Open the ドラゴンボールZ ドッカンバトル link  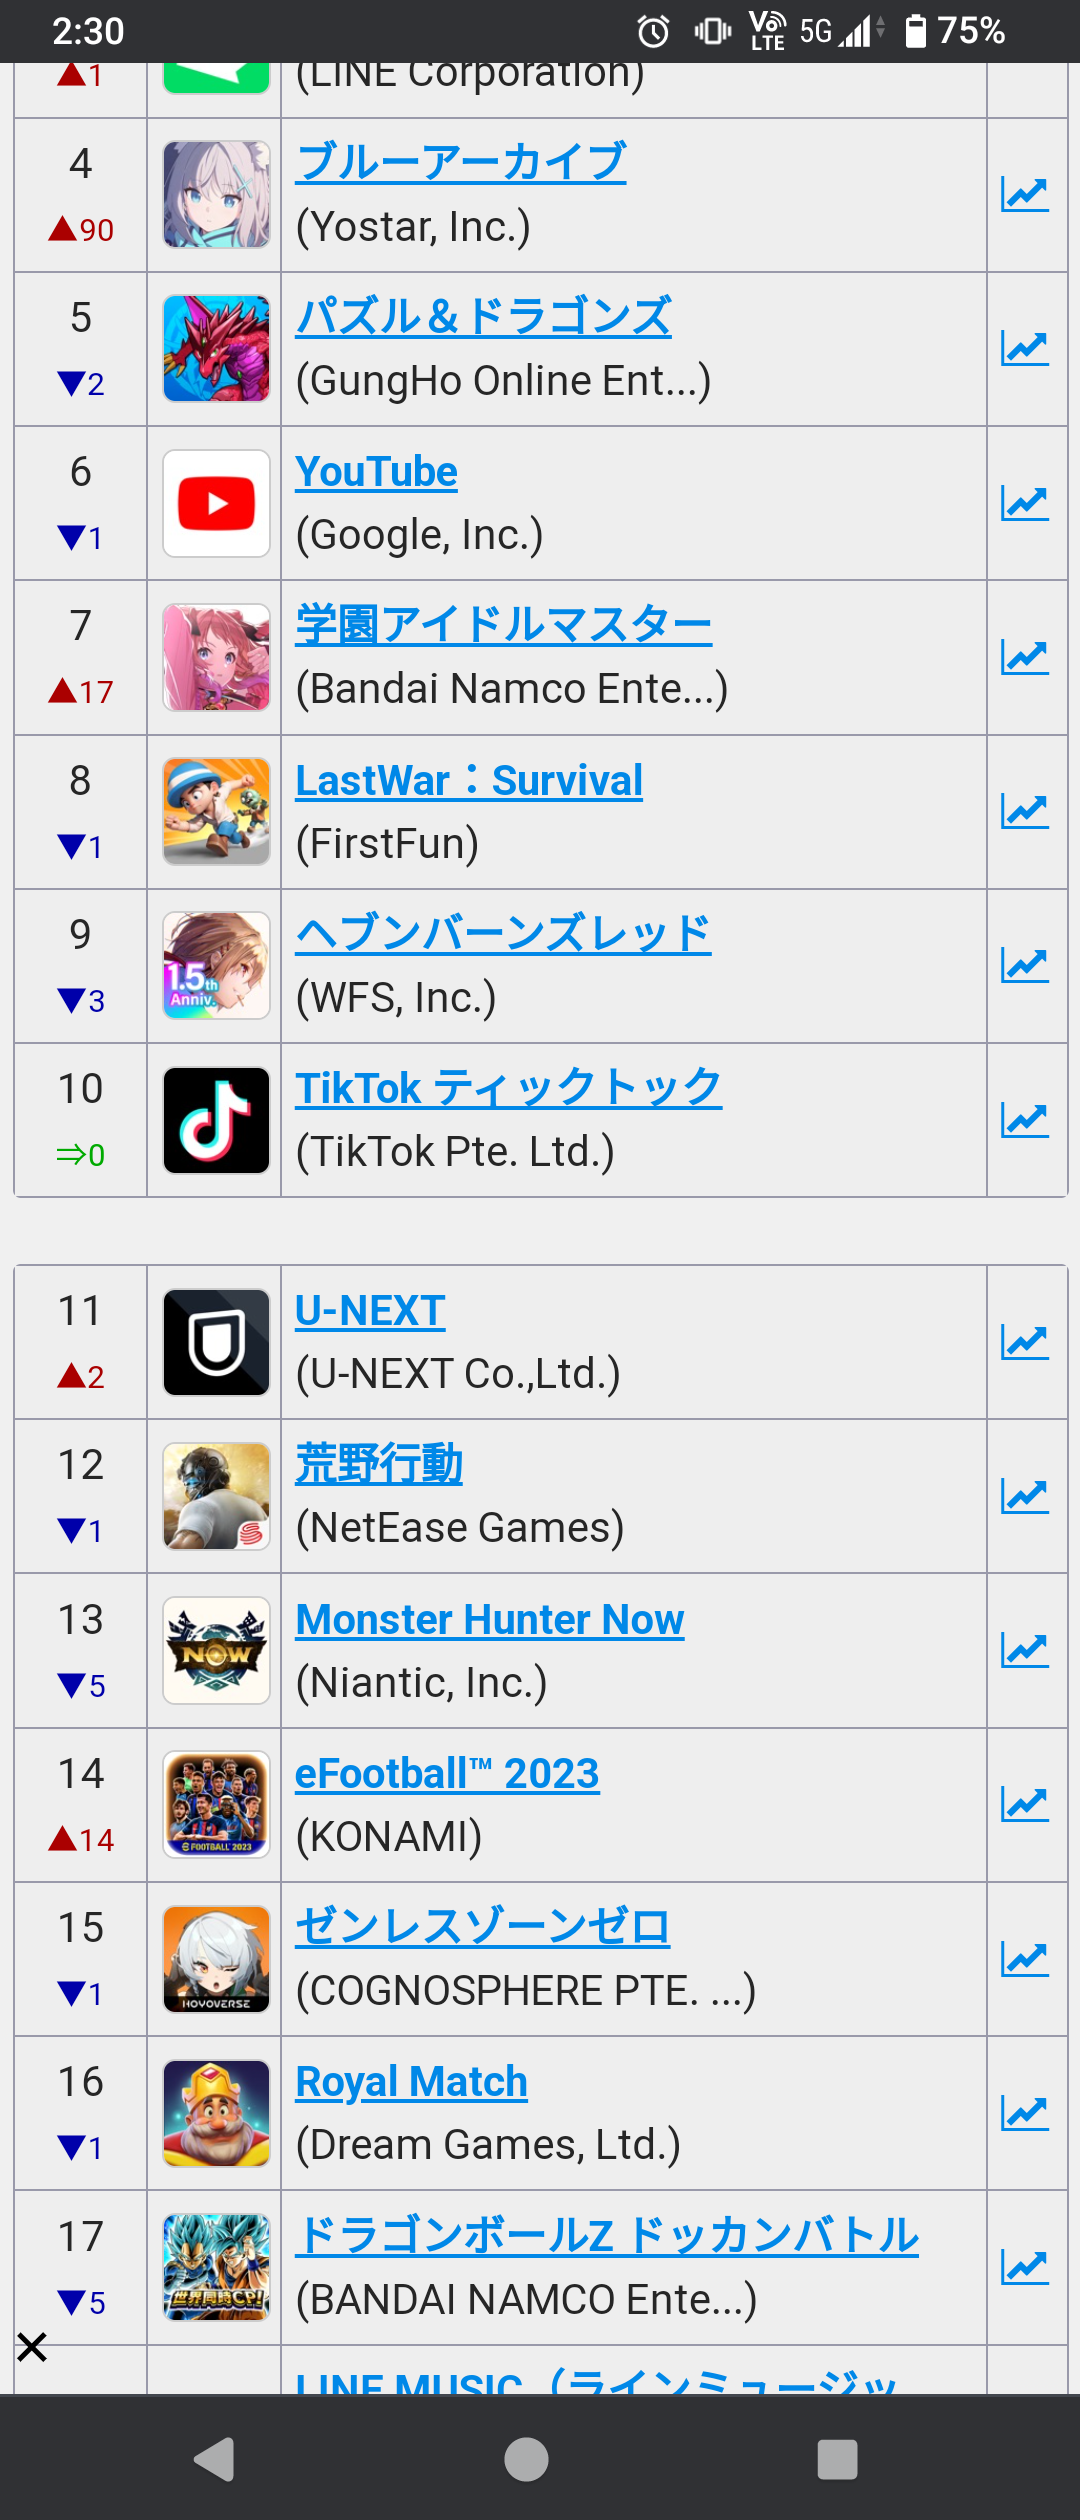[x=607, y=2235]
